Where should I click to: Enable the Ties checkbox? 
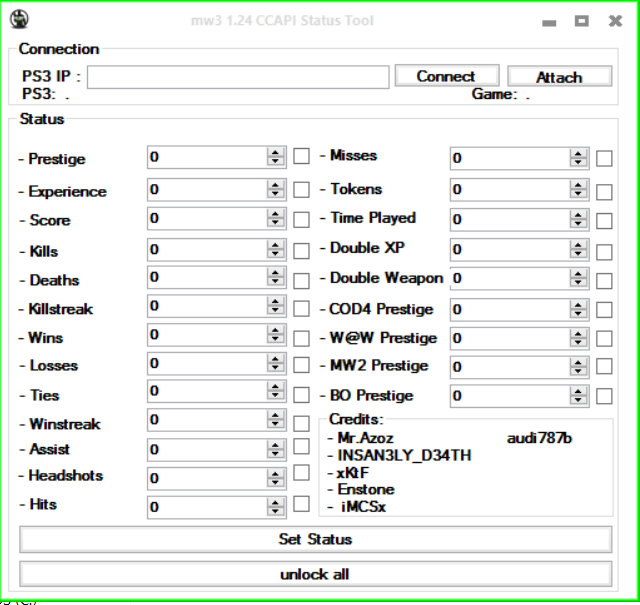click(301, 395)
